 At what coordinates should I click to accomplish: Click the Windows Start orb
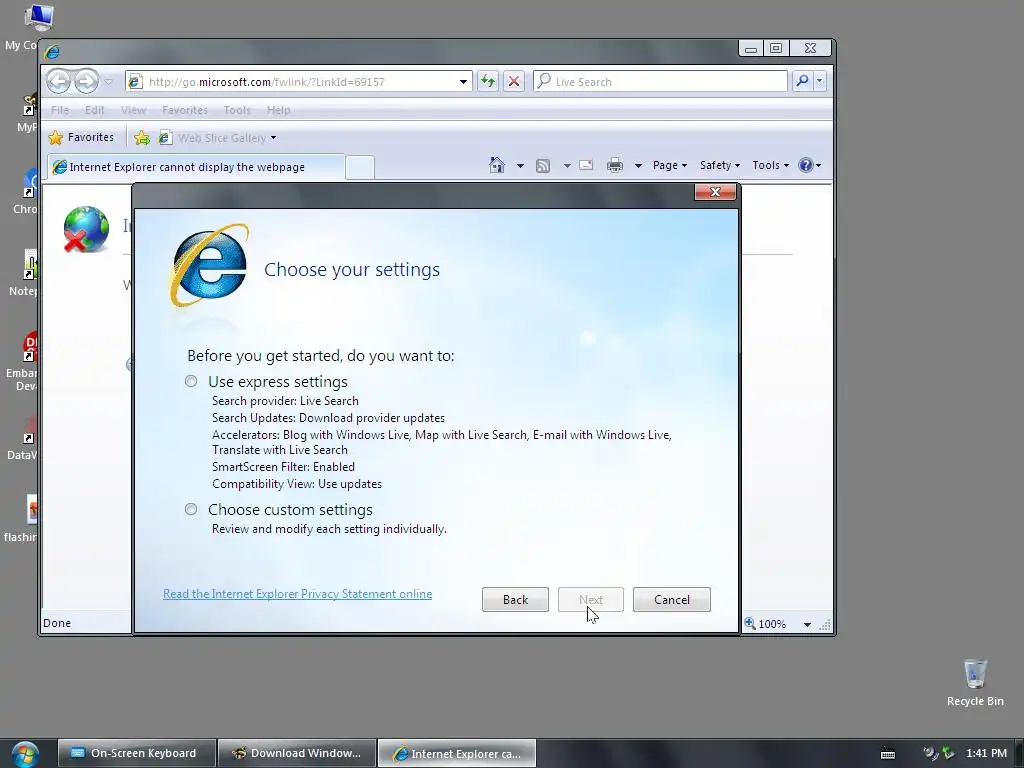click(25, 754)
